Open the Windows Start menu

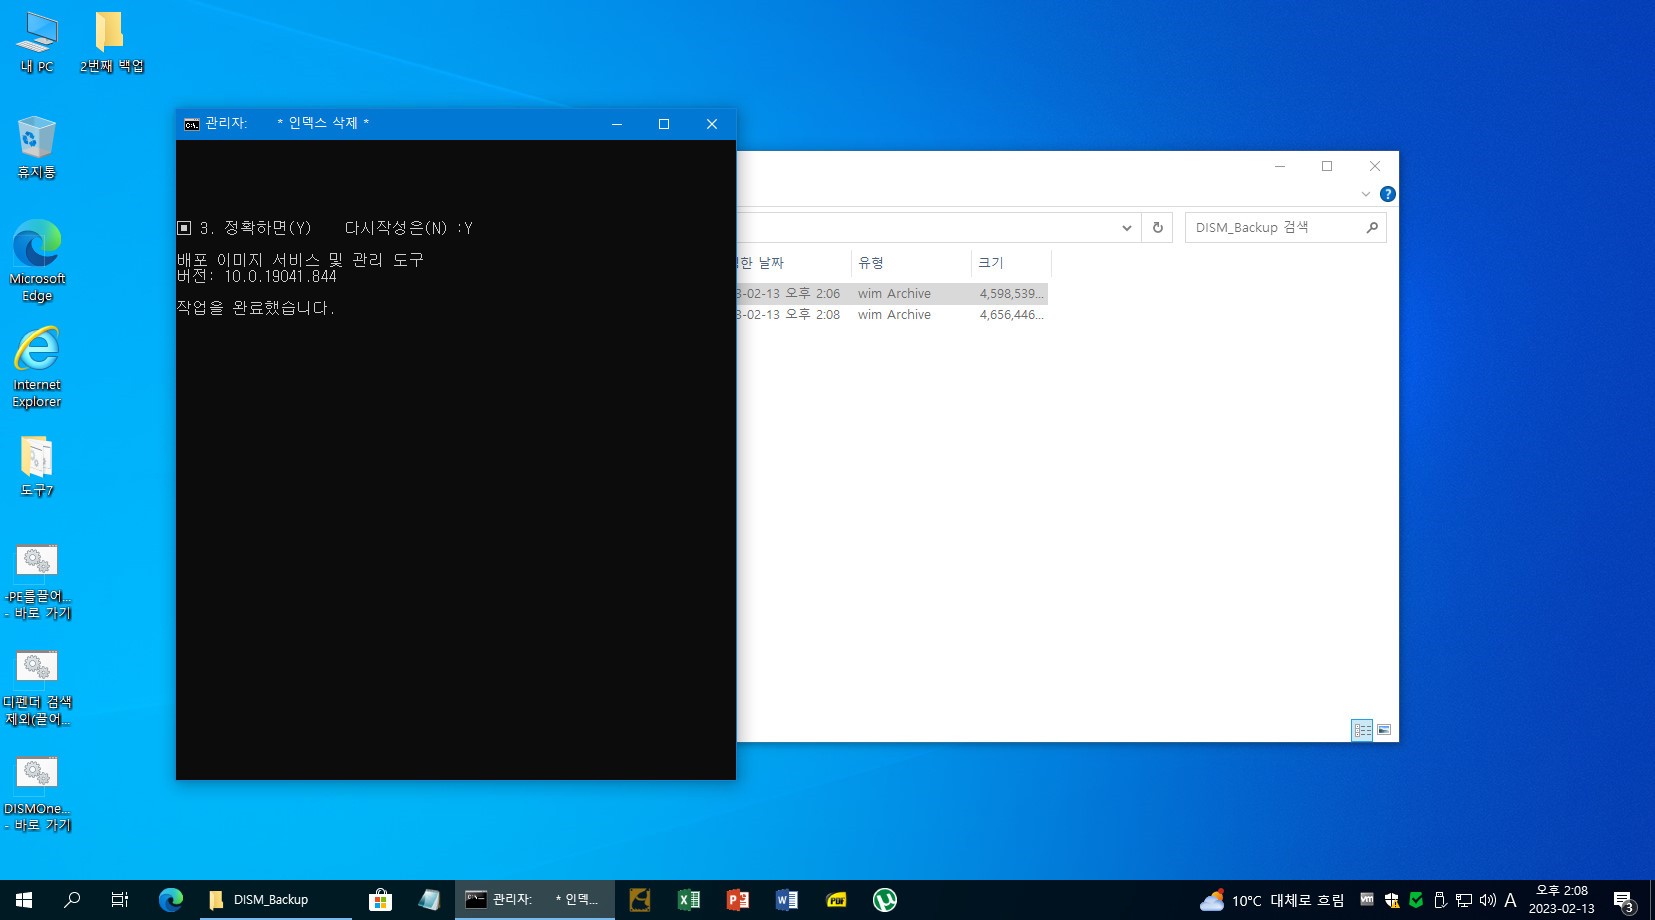pos(24,900)
